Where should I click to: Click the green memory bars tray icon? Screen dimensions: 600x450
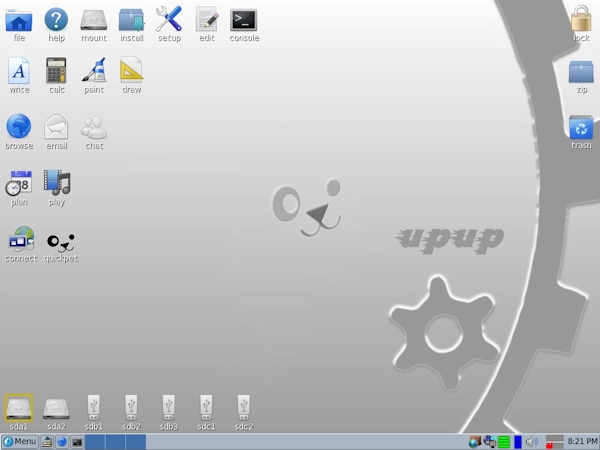pyautogui.click(x=504, y=442)
